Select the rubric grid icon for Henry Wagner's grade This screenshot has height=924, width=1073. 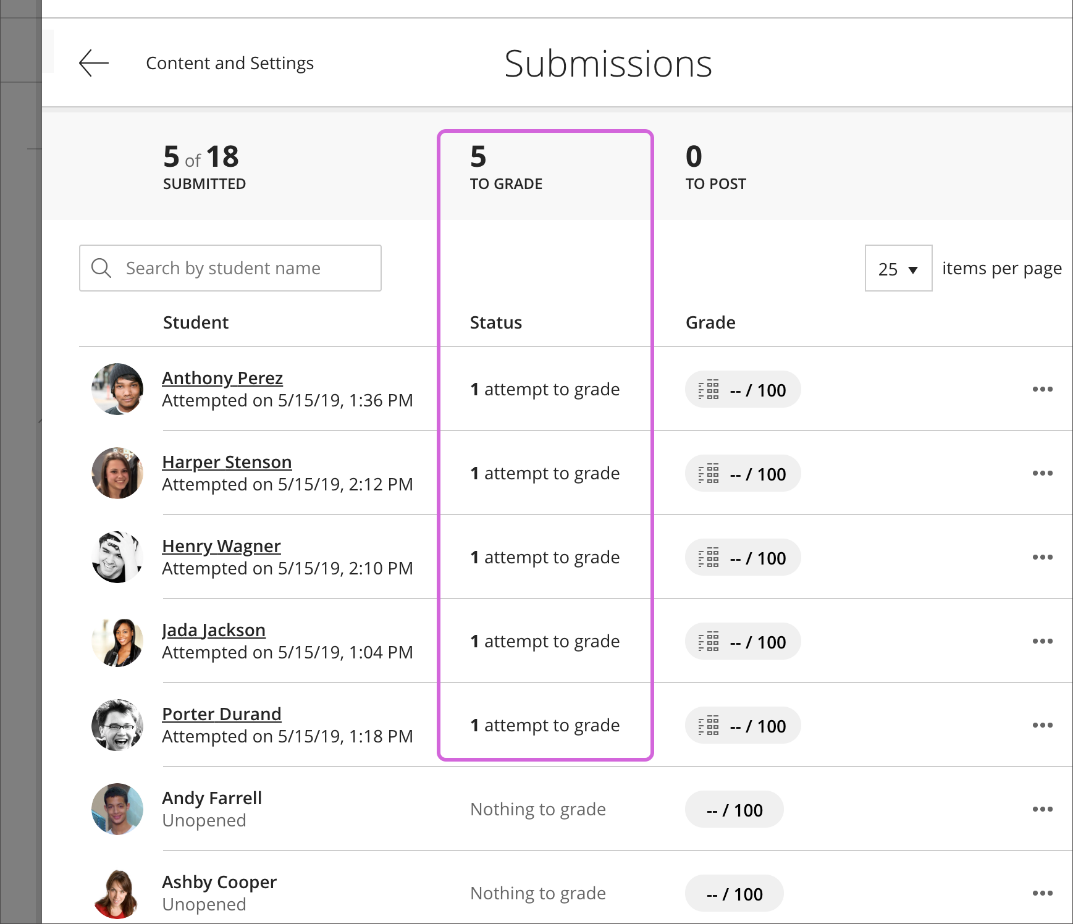[x=707, y=557]
